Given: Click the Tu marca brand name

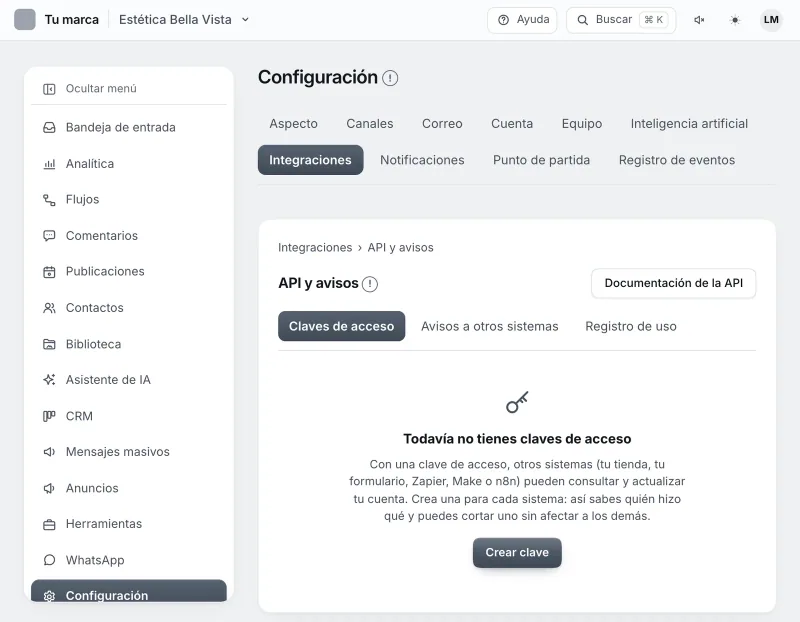Looking at the screenshot, I should [x=71, y=19].
